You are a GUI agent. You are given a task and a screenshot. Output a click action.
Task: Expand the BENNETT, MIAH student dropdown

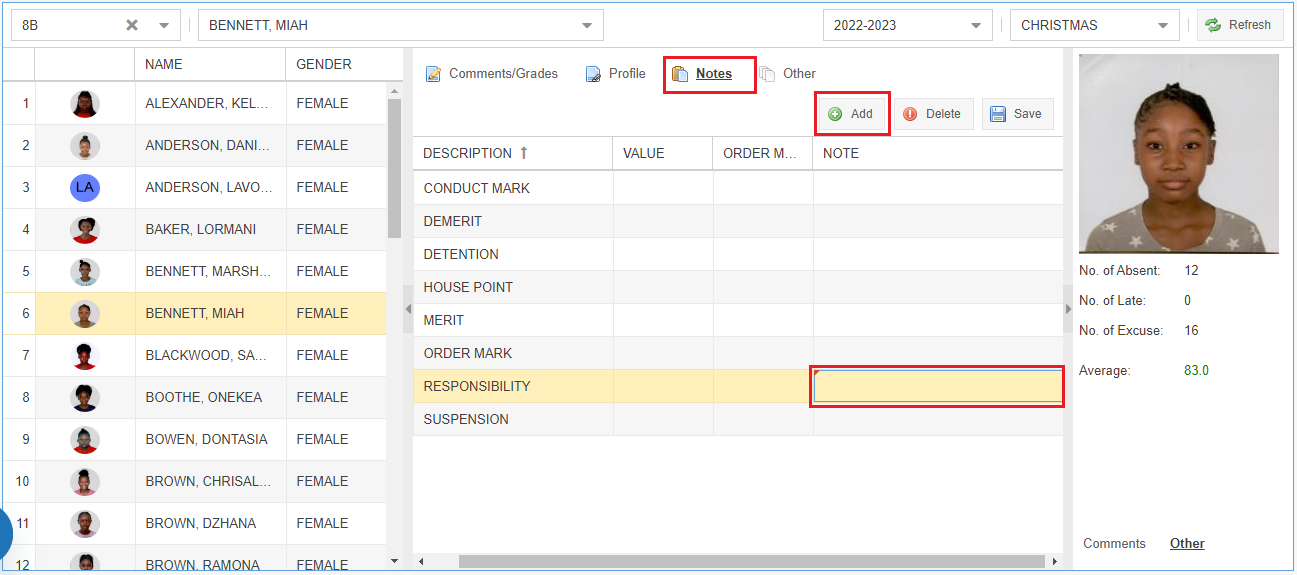pos(587,25)
